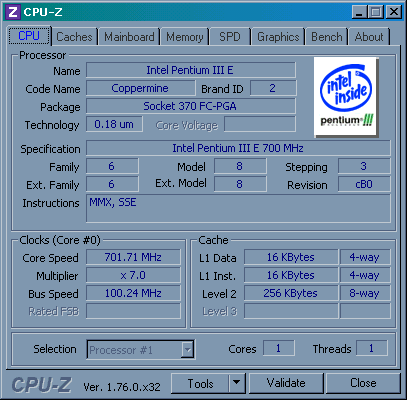Image resolution: width=407 pixels, height=400 pixels.
Task: Select the Memory tab
Action: click(185, 37)
